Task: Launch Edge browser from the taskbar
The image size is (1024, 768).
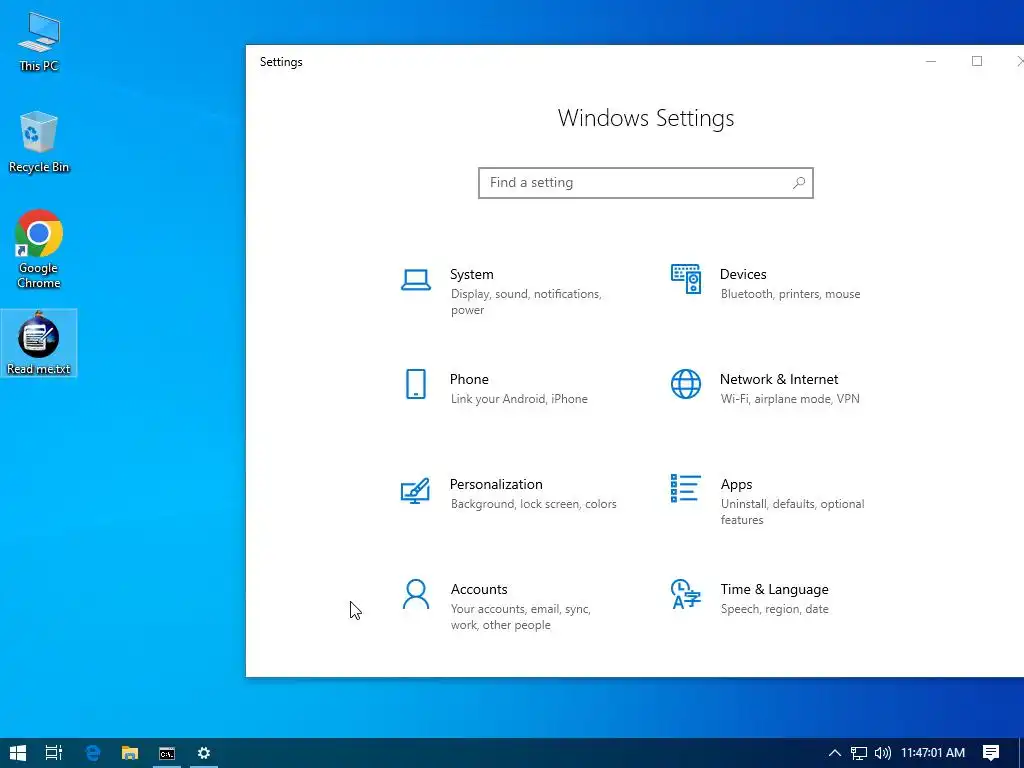Action: [93, 753]
